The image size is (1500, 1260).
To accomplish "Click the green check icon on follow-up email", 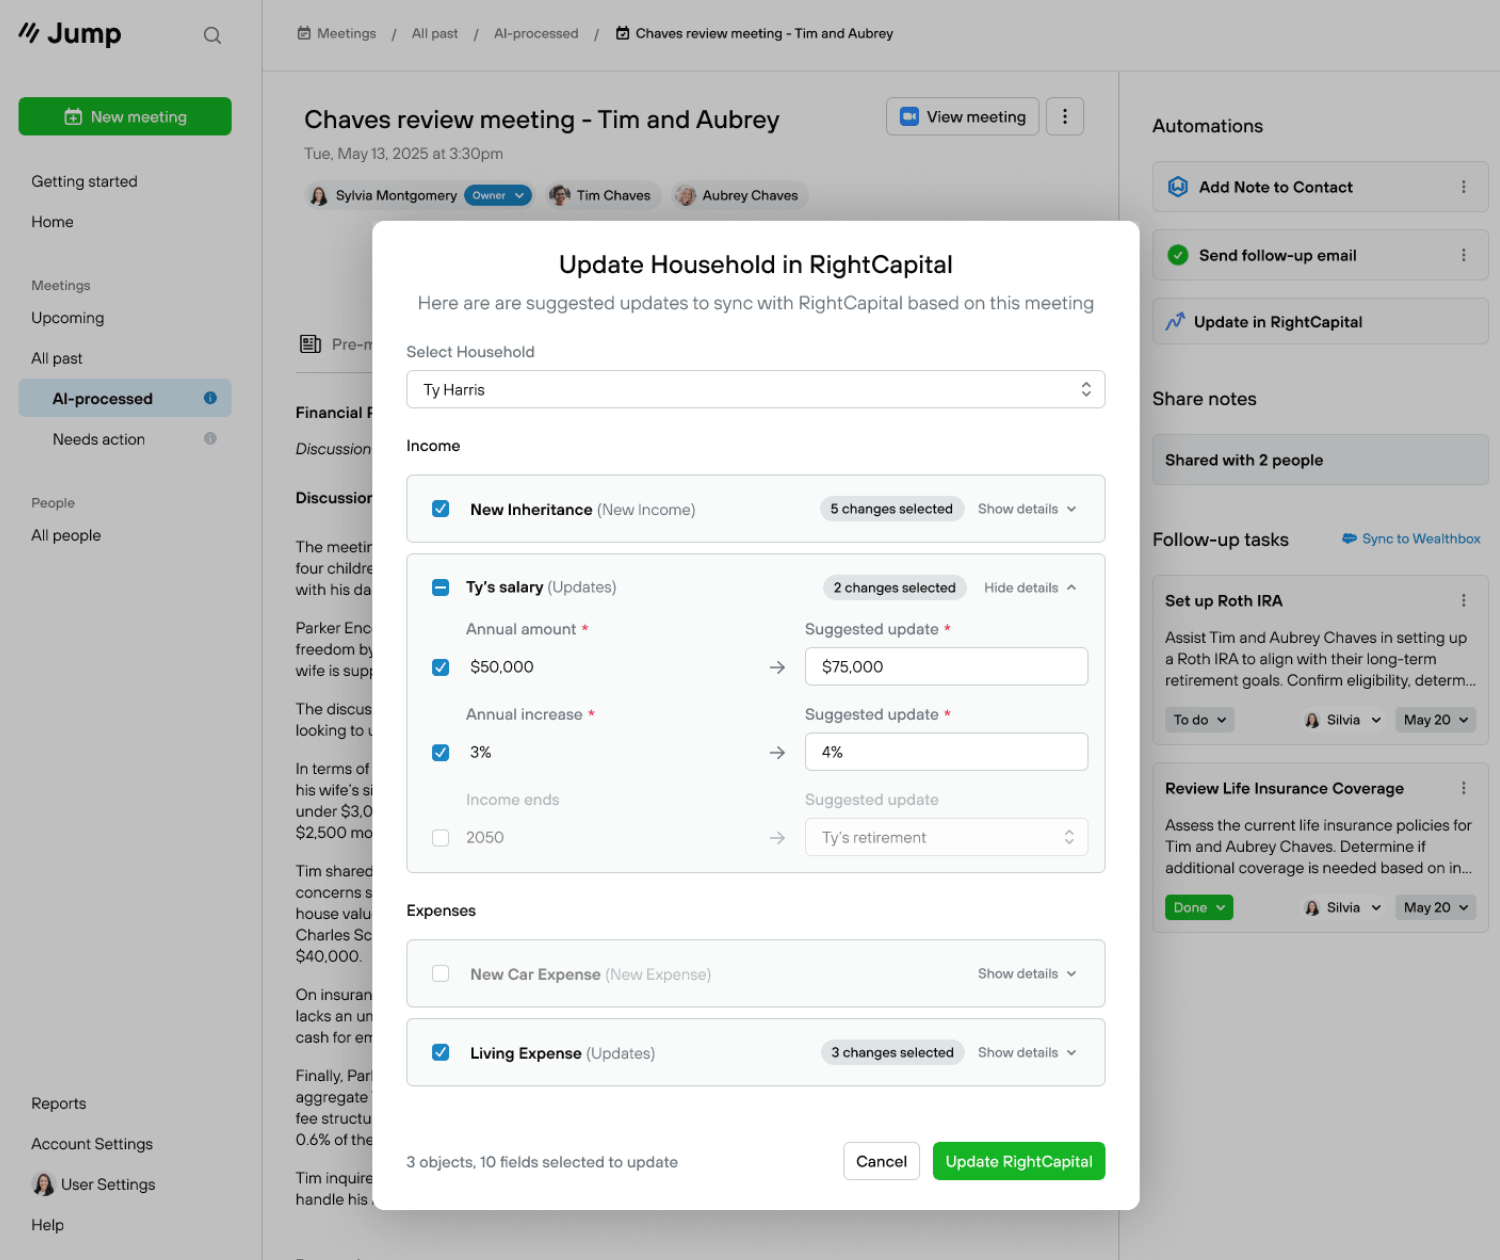I will click(1178, 255).
